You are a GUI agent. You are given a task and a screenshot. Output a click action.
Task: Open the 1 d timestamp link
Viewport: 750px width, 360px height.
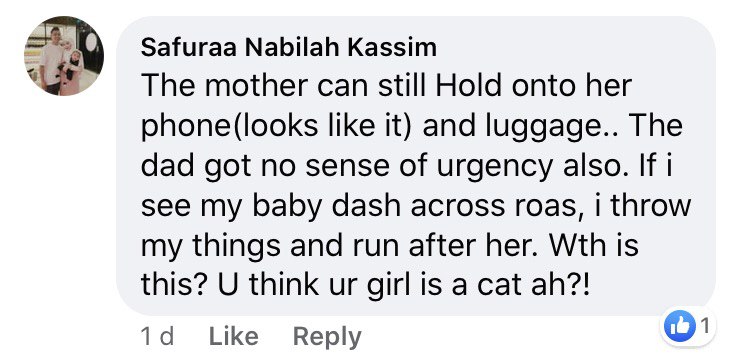click(x=157, y=337)
